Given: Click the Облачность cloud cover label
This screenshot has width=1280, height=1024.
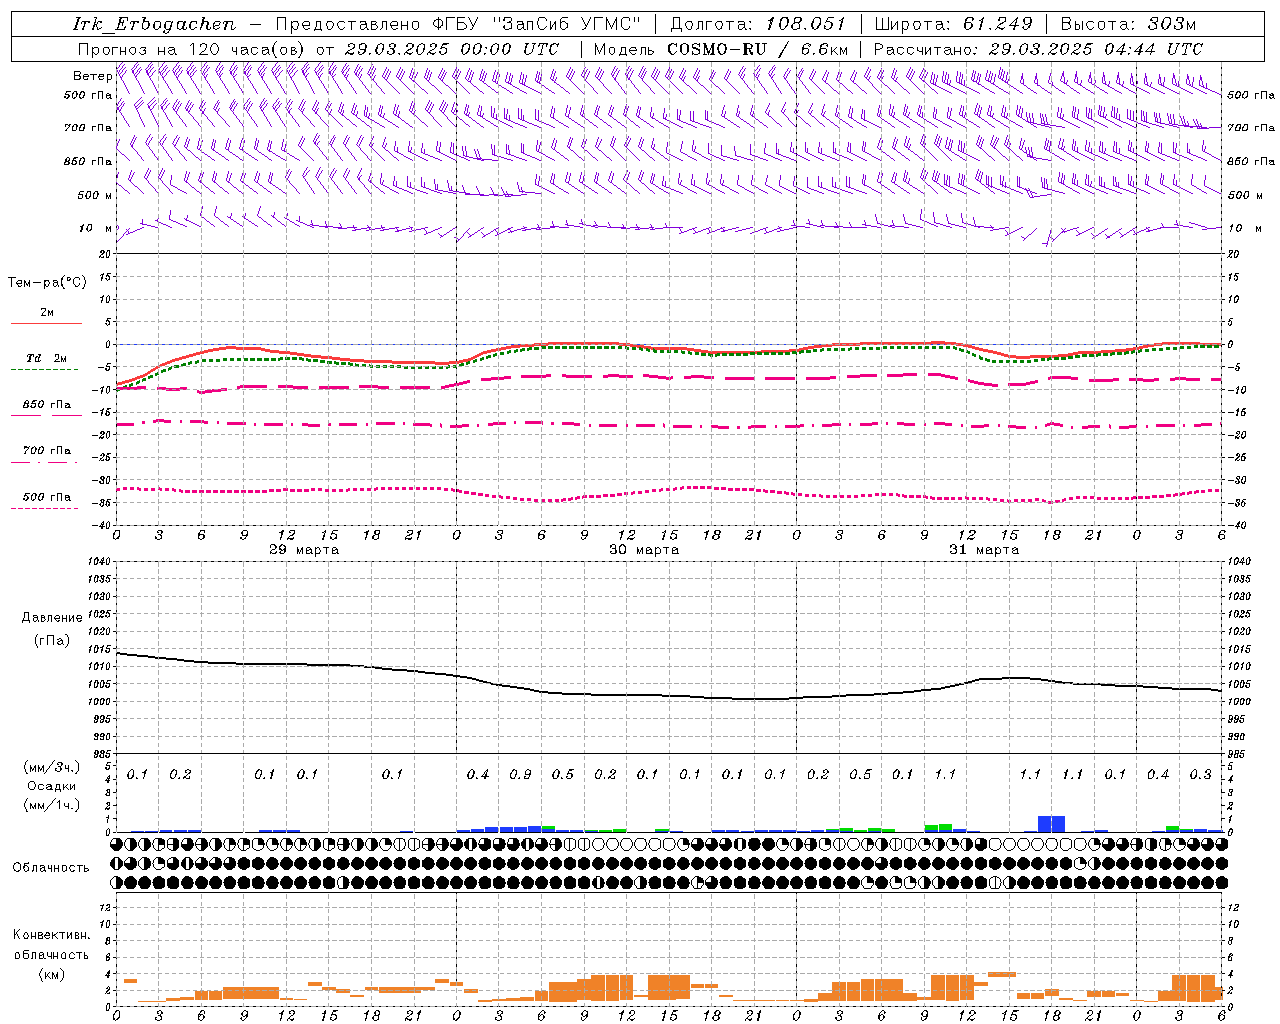Looking at the screenshot, I should pyautogui.click(x=51, y=868).
